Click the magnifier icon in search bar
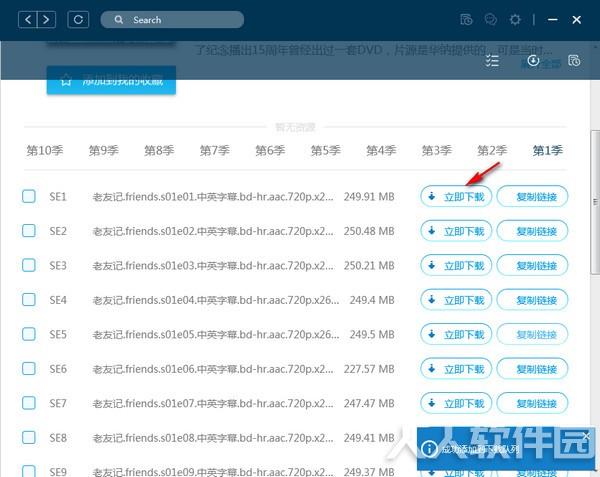Image resolution: width=600 pixels, height=477 pixels. 119,20
